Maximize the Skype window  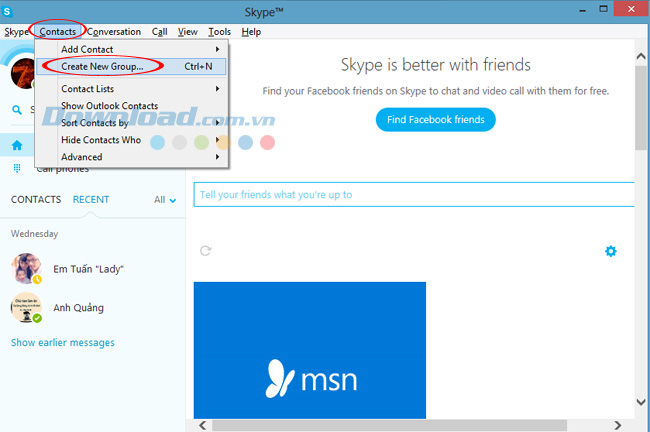click(603, 9)
